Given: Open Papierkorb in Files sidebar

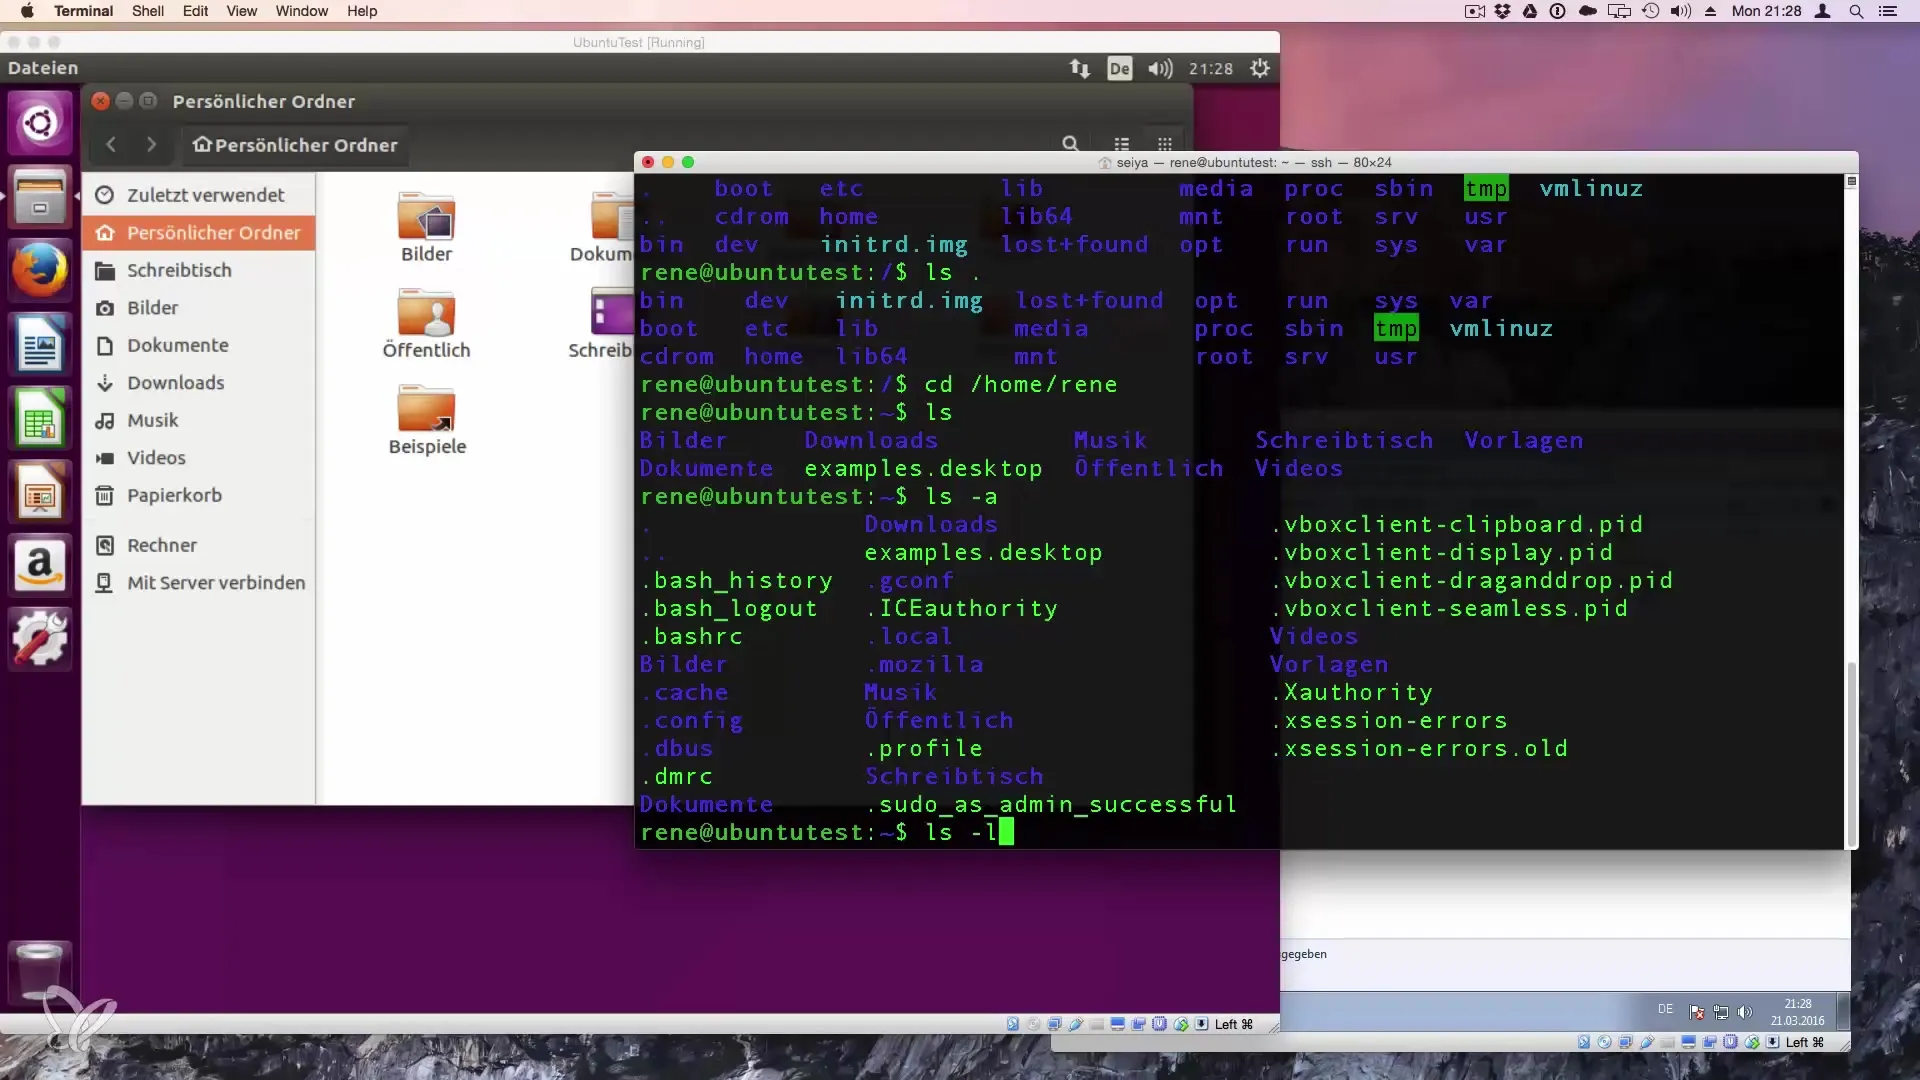Looking at the screenshot, I should (x=199, y=495).
